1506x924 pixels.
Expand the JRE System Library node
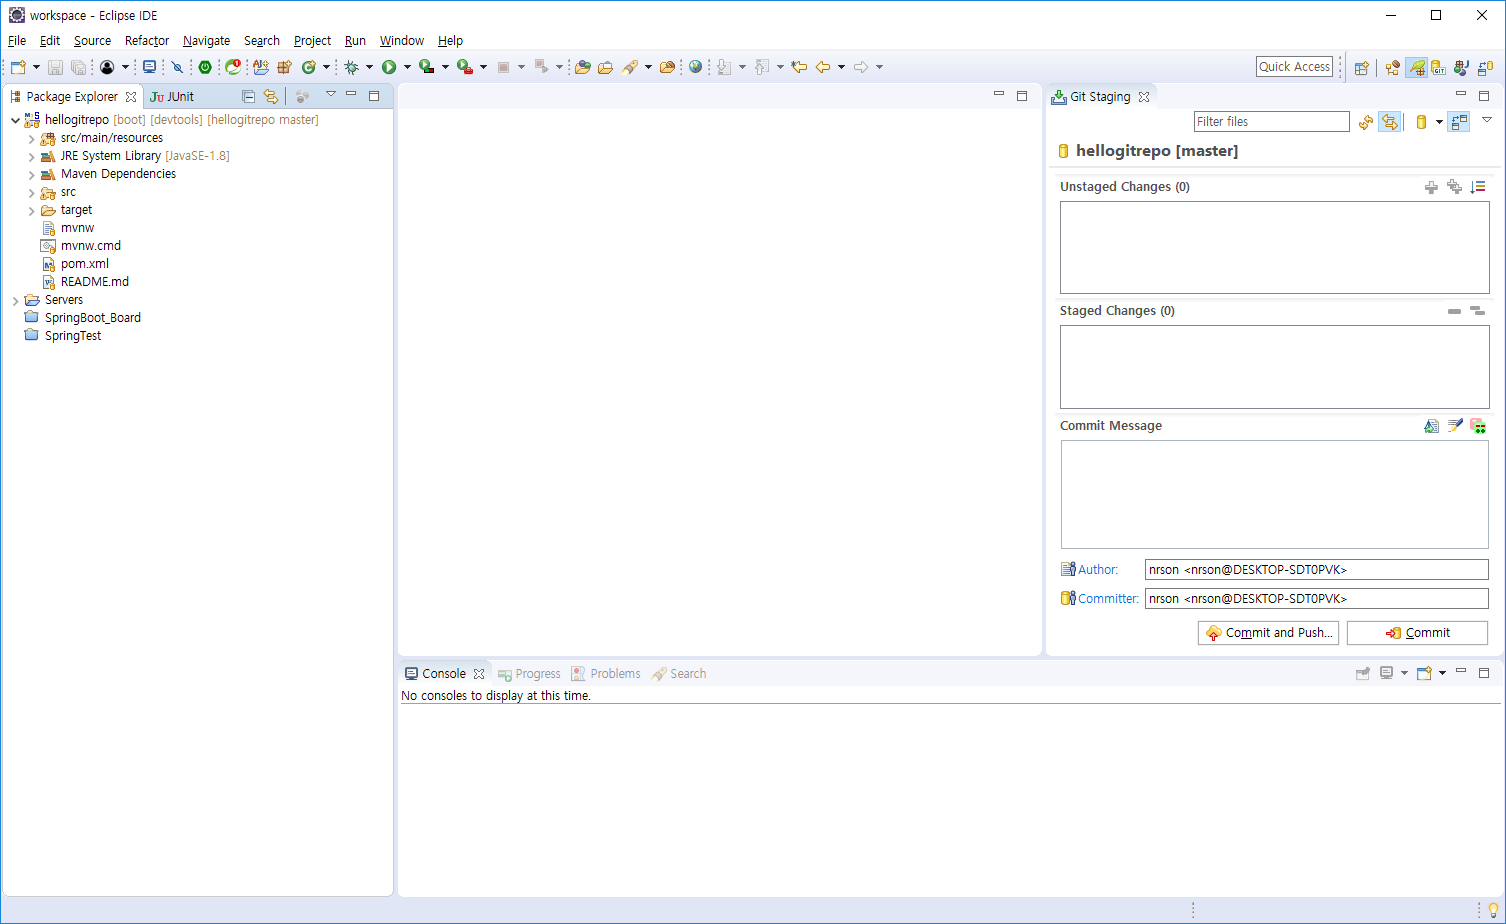pos(31,157)
